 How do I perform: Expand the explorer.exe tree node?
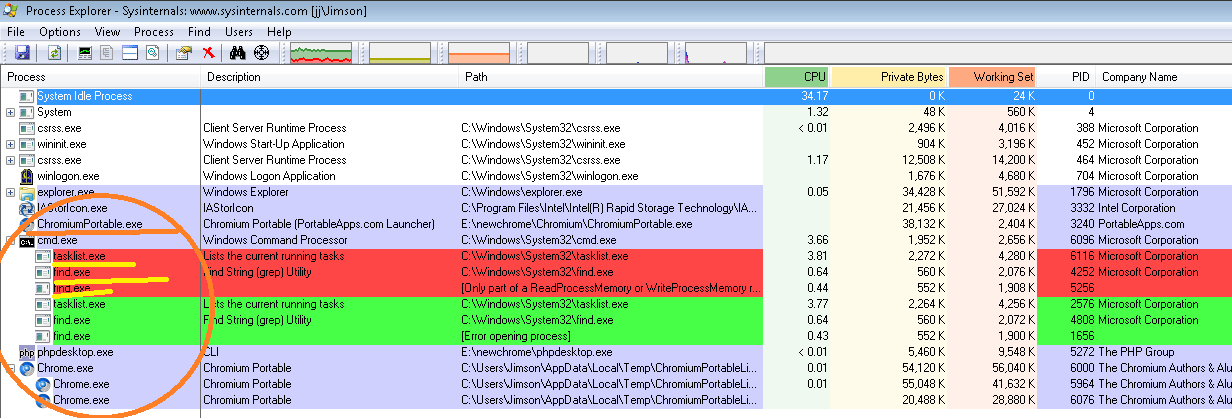[x=10, y=192]
